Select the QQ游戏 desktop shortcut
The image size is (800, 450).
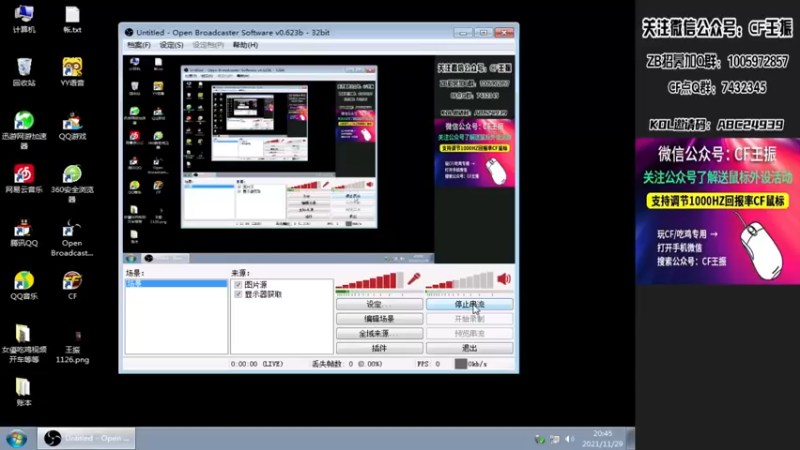(72, 126)
